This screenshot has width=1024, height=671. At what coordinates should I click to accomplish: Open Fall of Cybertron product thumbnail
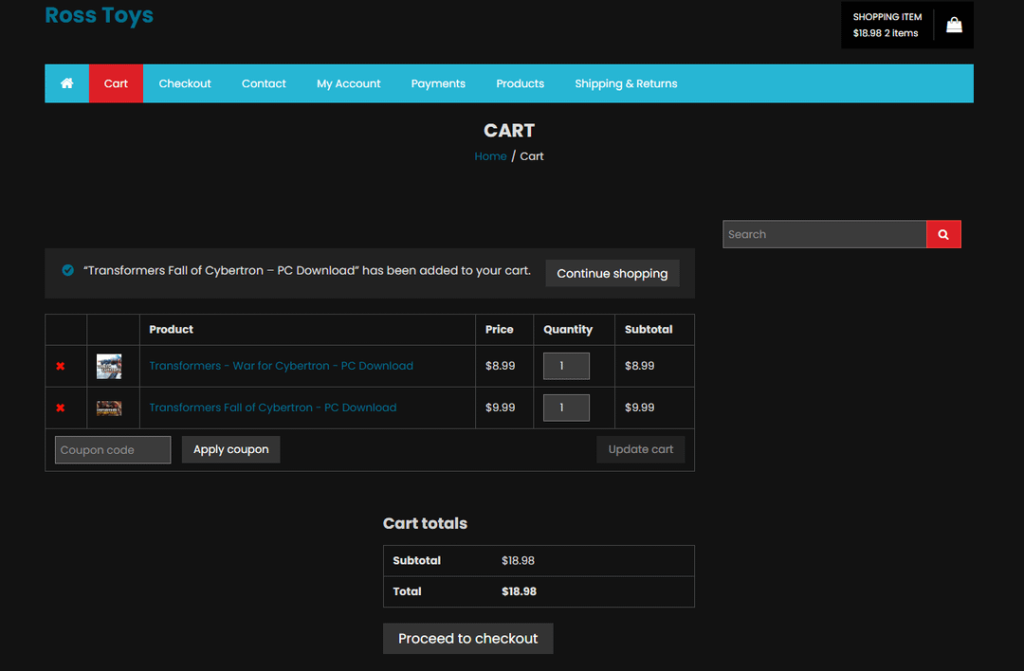point(109,408)
